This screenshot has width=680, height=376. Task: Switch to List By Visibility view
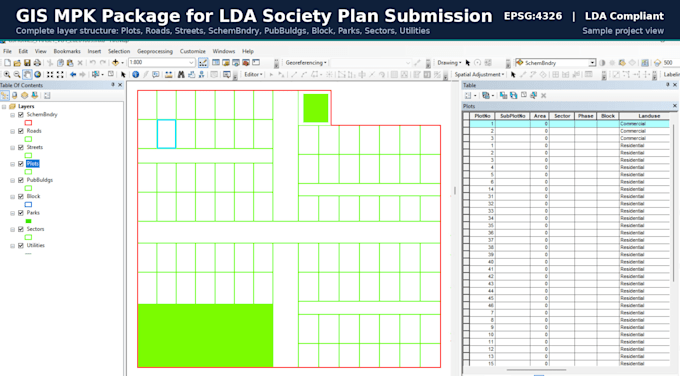24,95
